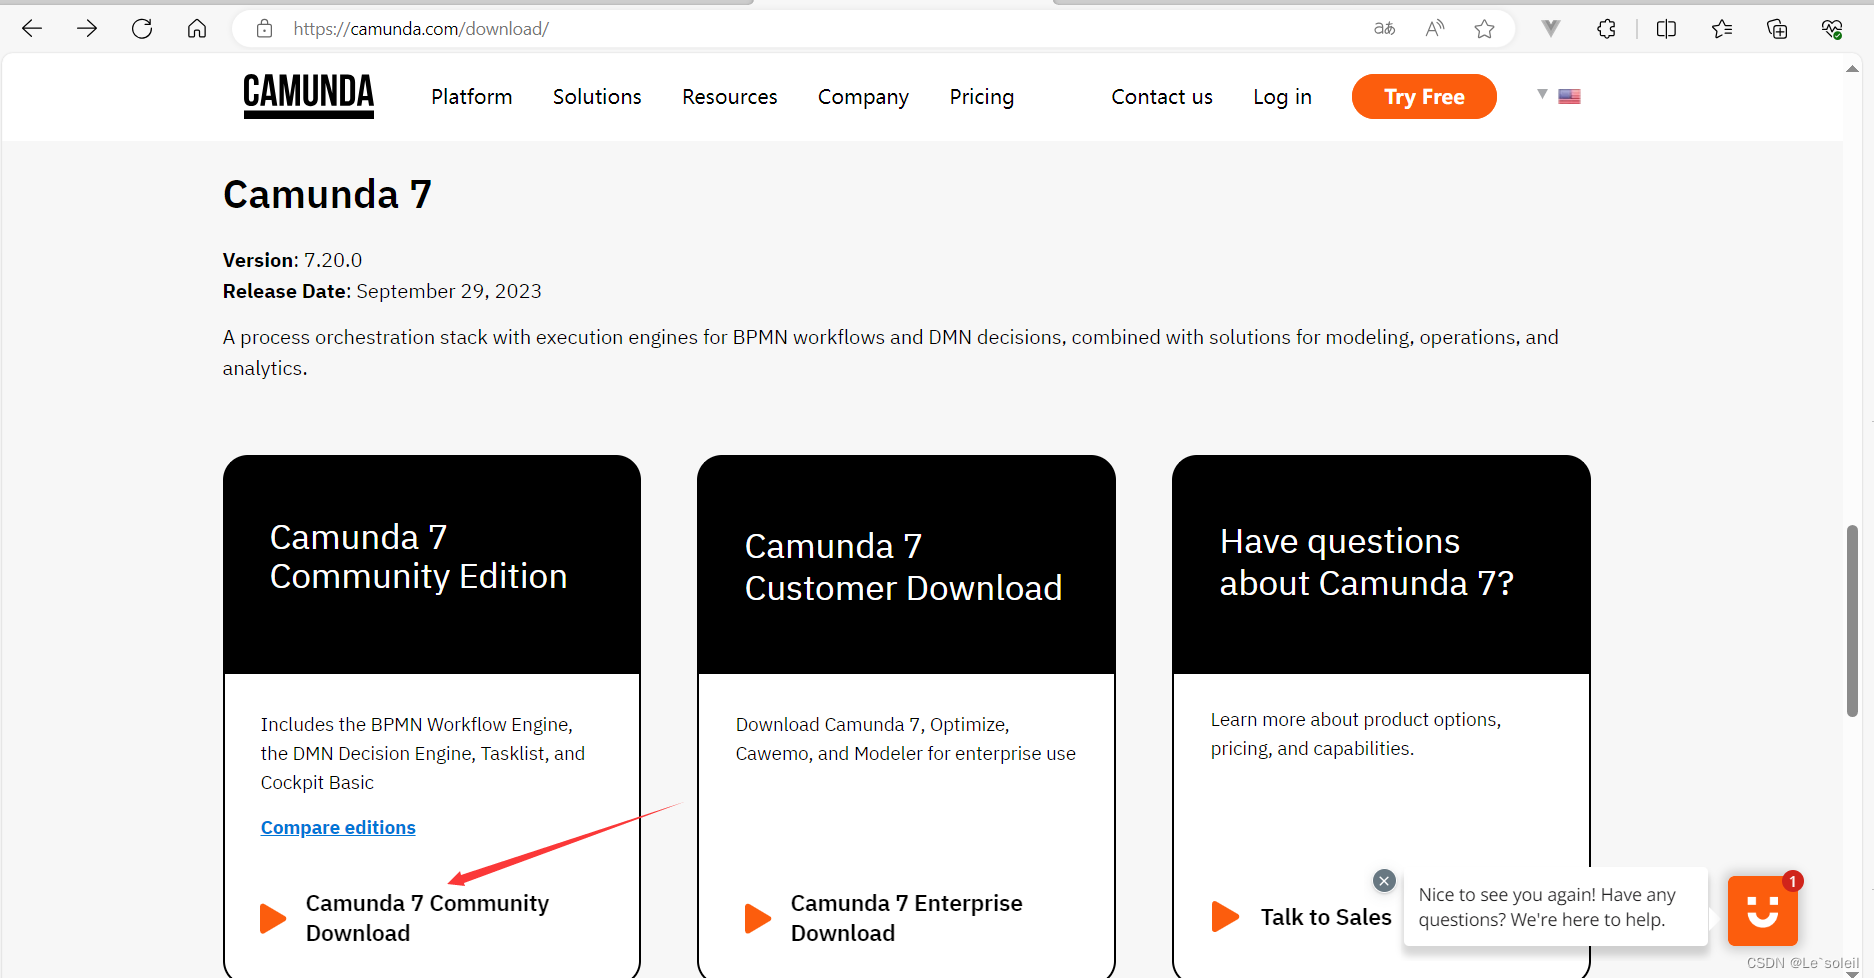This screenshot has height=978, width=1874.
Task: Open the Contact us page
Action: pos(1162,97)
